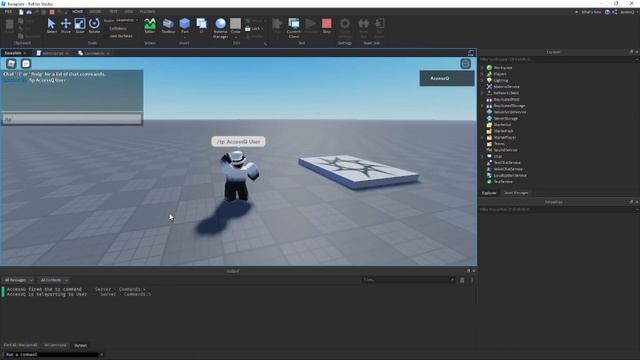Switch to the HOME ribbon tab
Image resolution: width=640 pixels, height=360 pixels.
coord(77,12)
